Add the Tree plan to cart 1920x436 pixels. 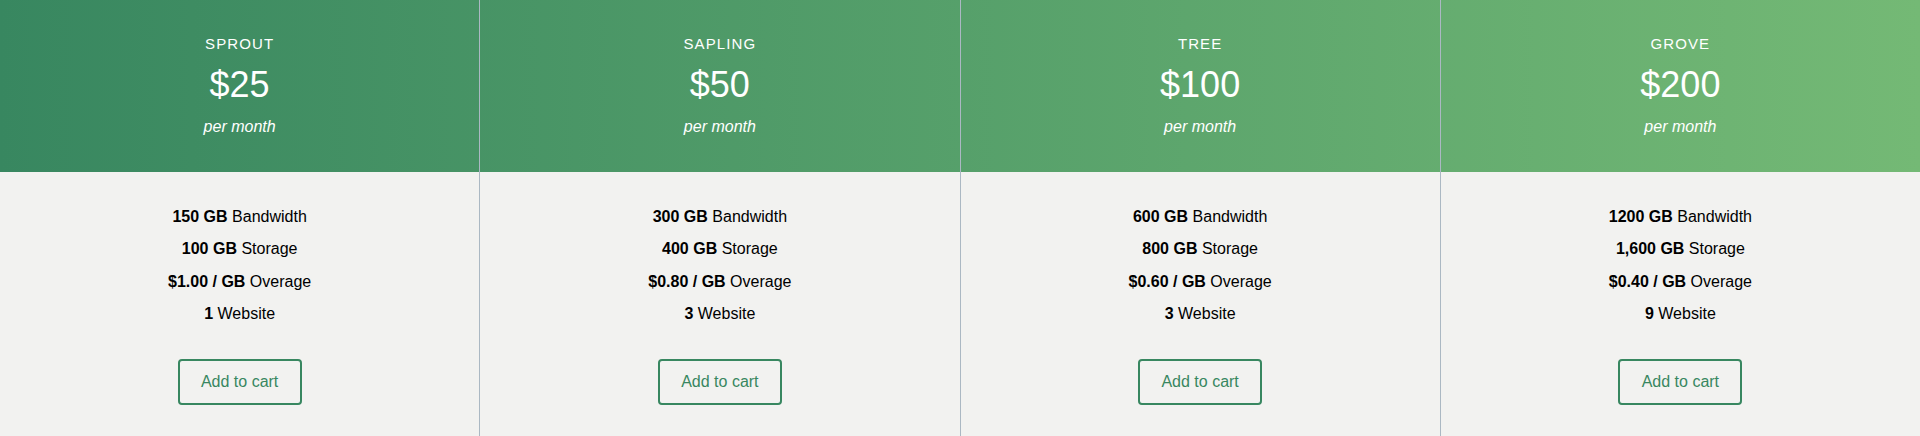1200,382
